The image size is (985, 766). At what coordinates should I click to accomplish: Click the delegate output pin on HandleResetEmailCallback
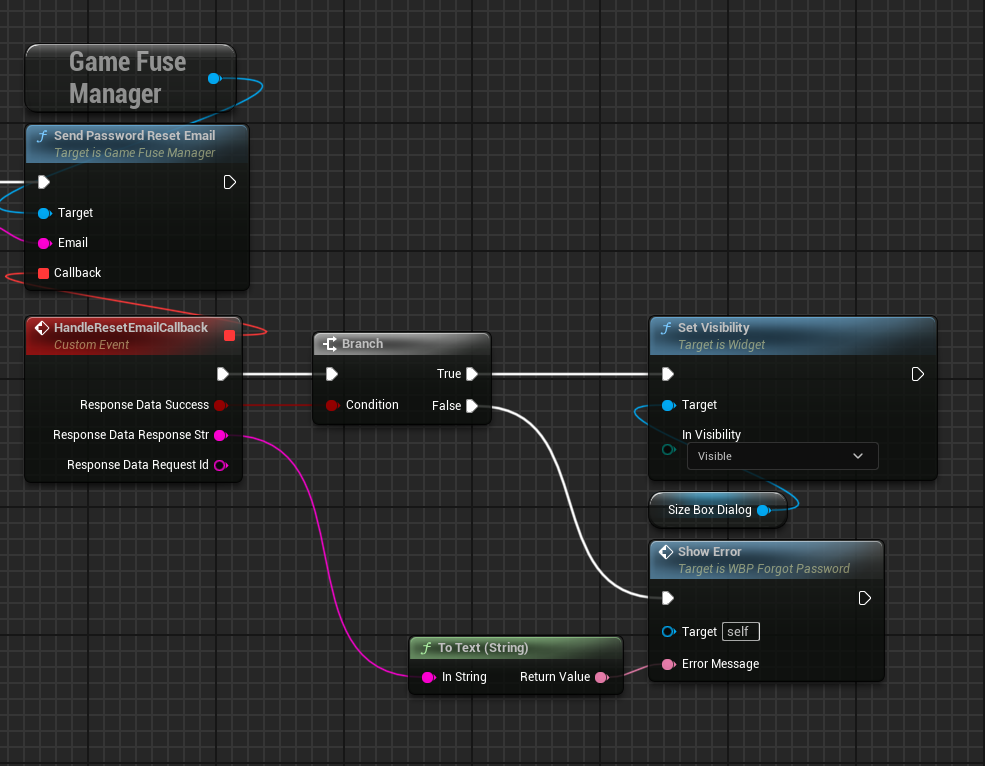tap(229, 336)
